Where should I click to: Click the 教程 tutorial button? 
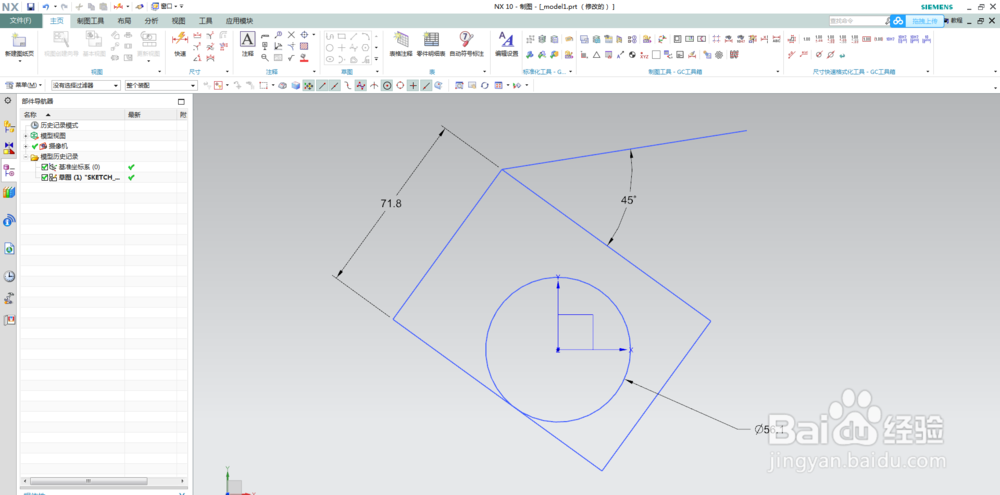click(956, 21)
